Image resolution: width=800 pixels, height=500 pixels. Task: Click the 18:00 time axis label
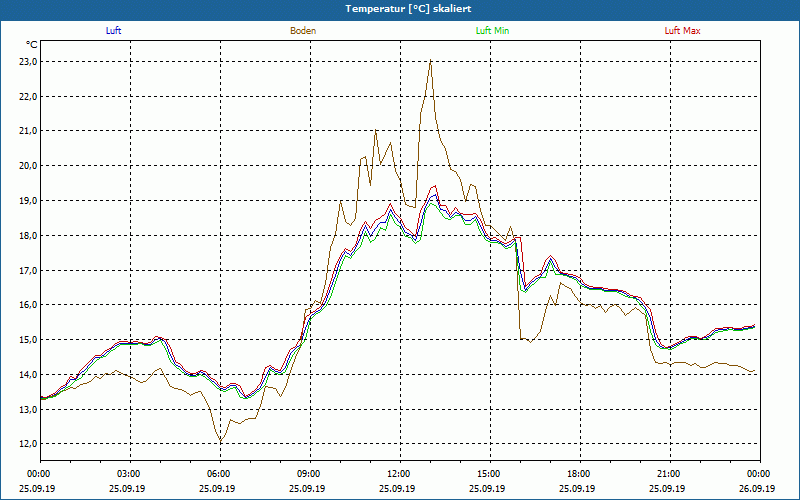point(577,474)
